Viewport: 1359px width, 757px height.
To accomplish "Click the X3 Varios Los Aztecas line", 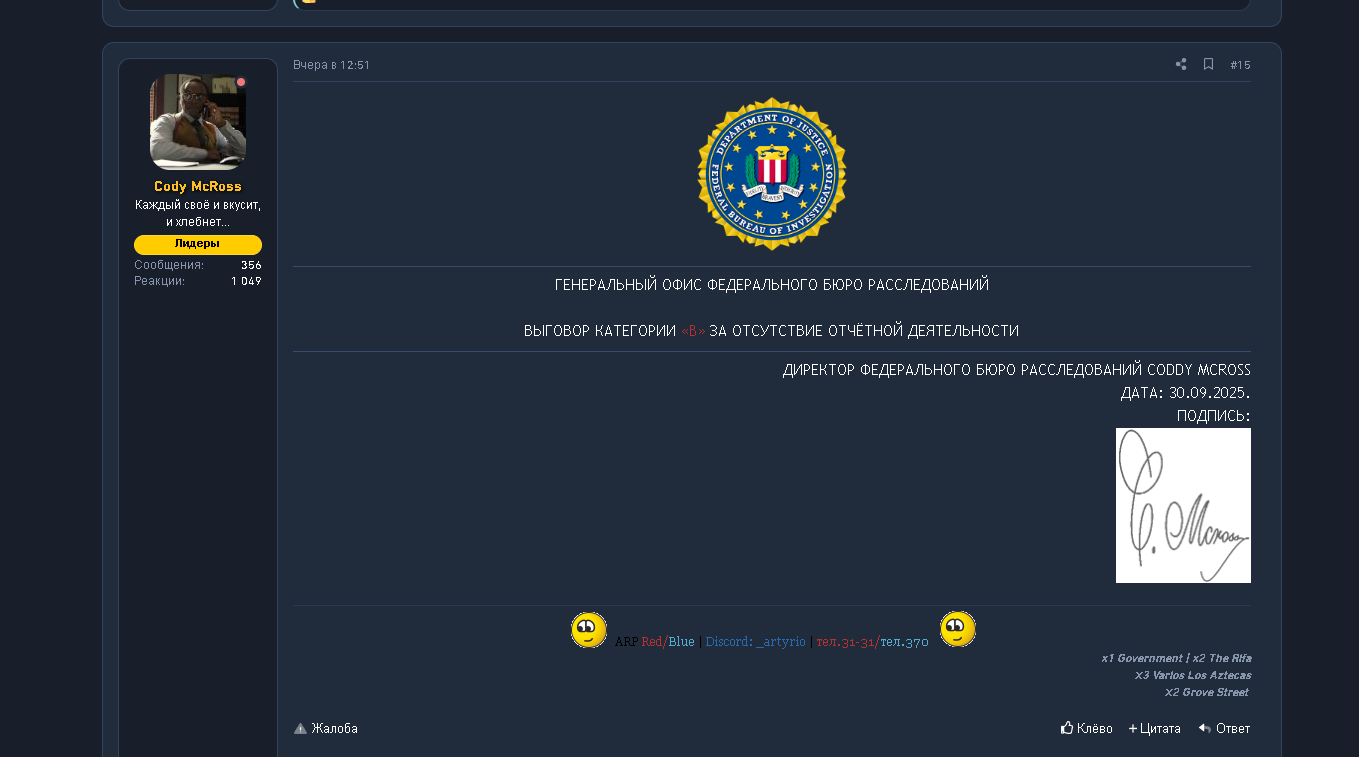I will 1193,675.
